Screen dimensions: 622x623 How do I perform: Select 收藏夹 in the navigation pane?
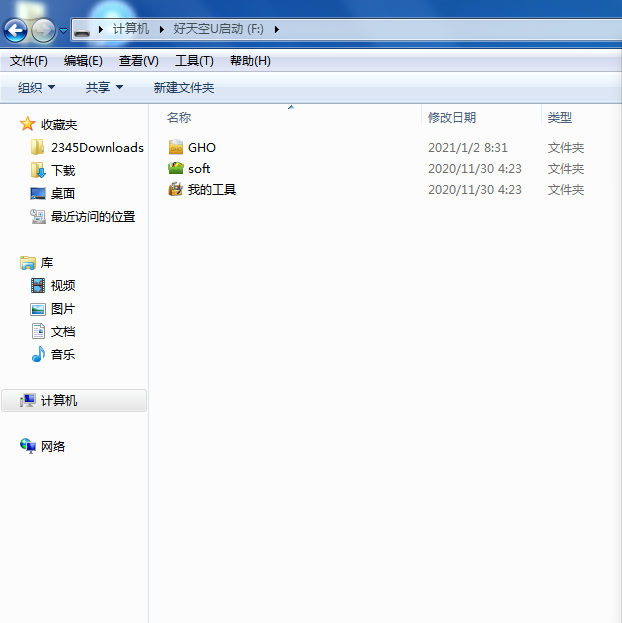(x=59, y=125)
